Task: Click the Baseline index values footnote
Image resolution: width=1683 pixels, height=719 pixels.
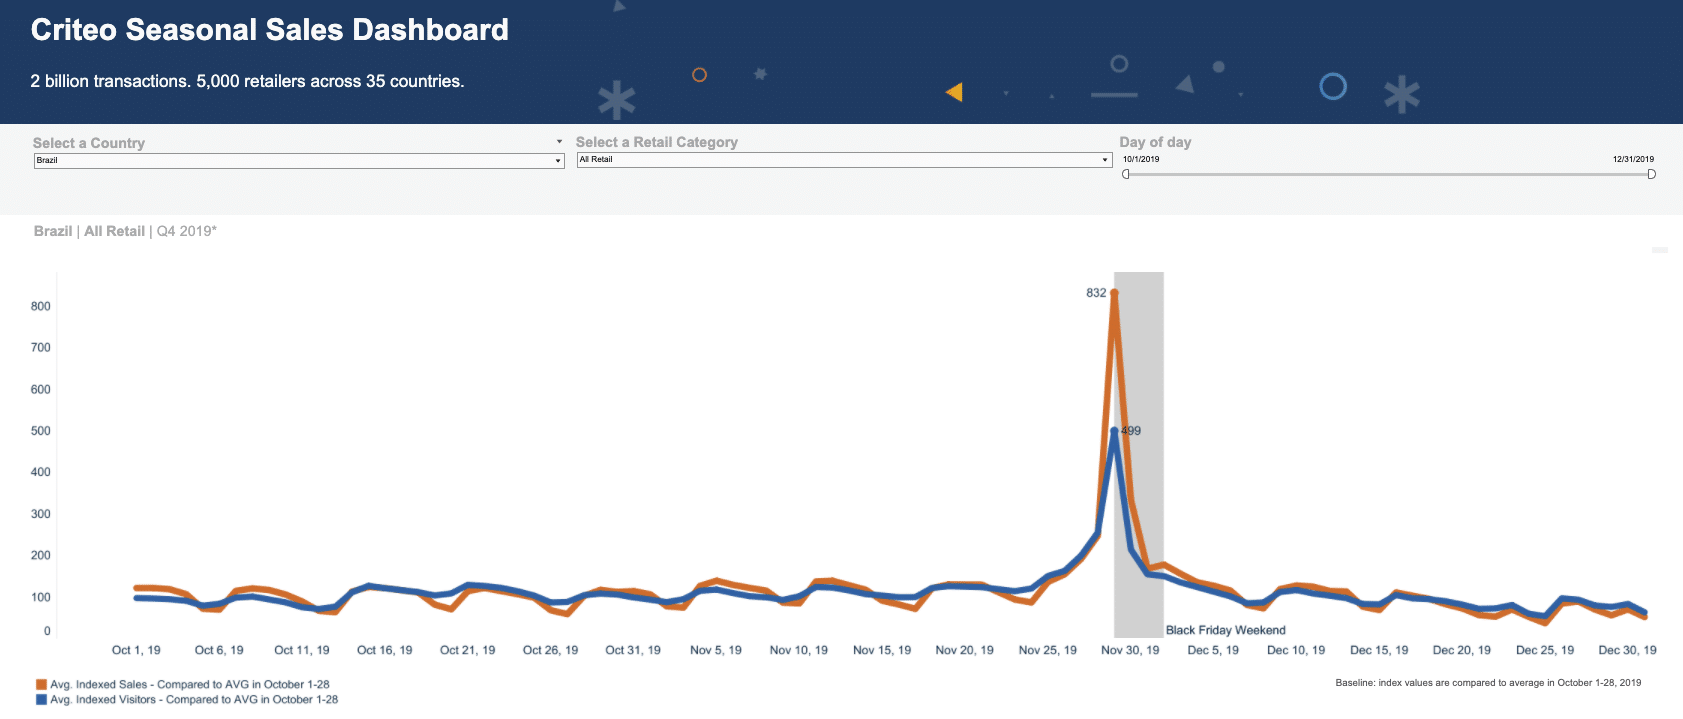Action: click(1488, 683)
